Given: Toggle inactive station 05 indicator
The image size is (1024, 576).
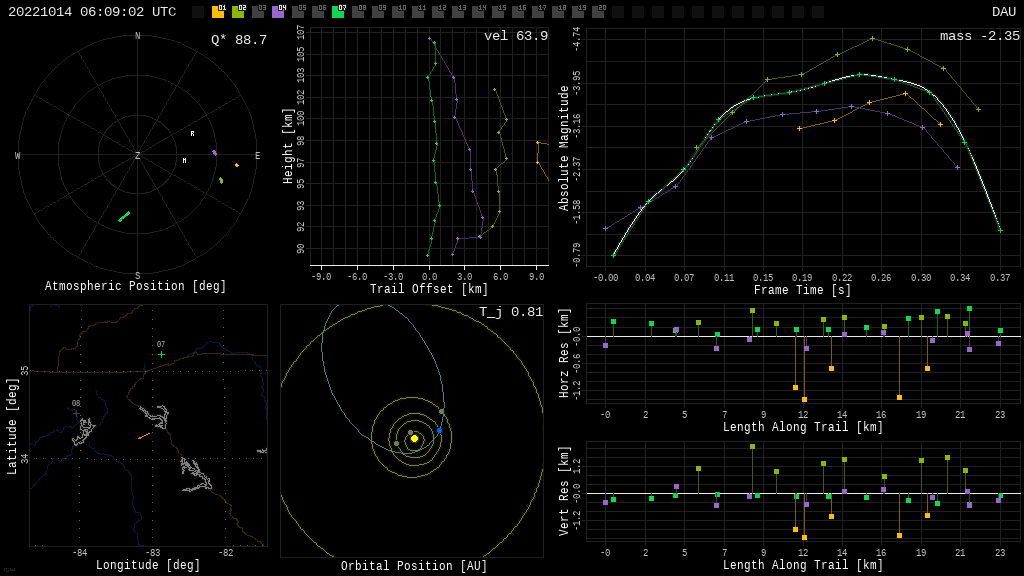Looking at the screenshot, I should pyautogui.click(x=298, y=12).
